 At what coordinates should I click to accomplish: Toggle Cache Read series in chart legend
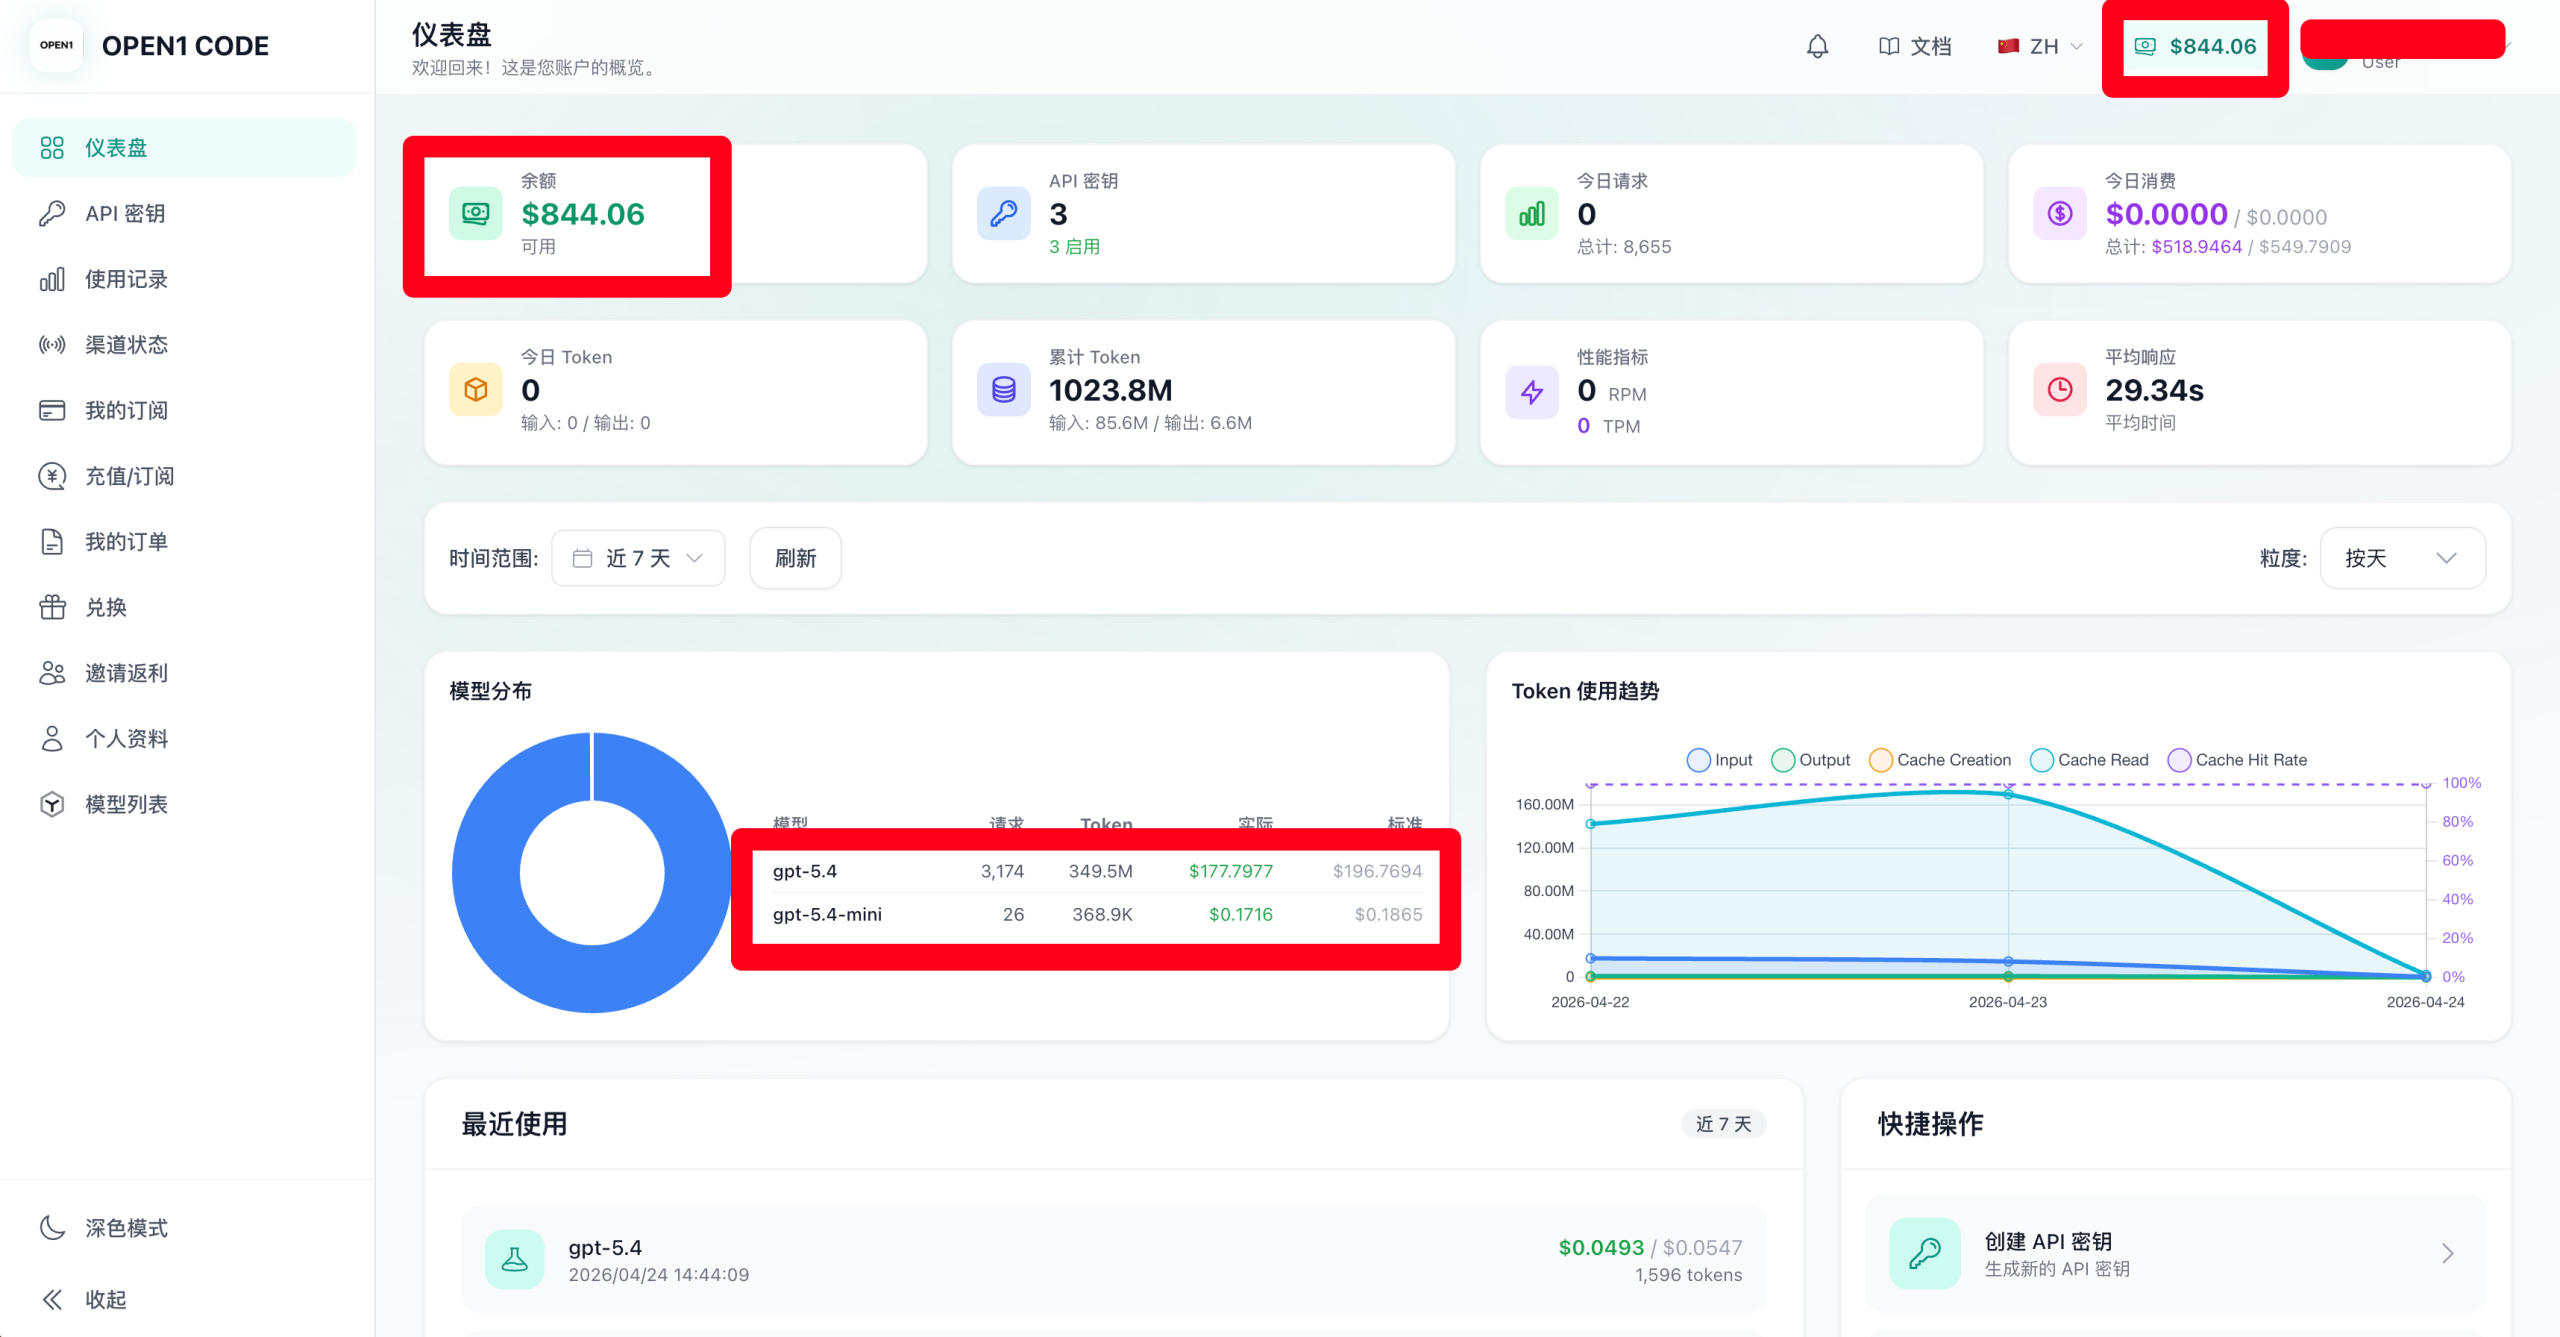coord(2089,760)
